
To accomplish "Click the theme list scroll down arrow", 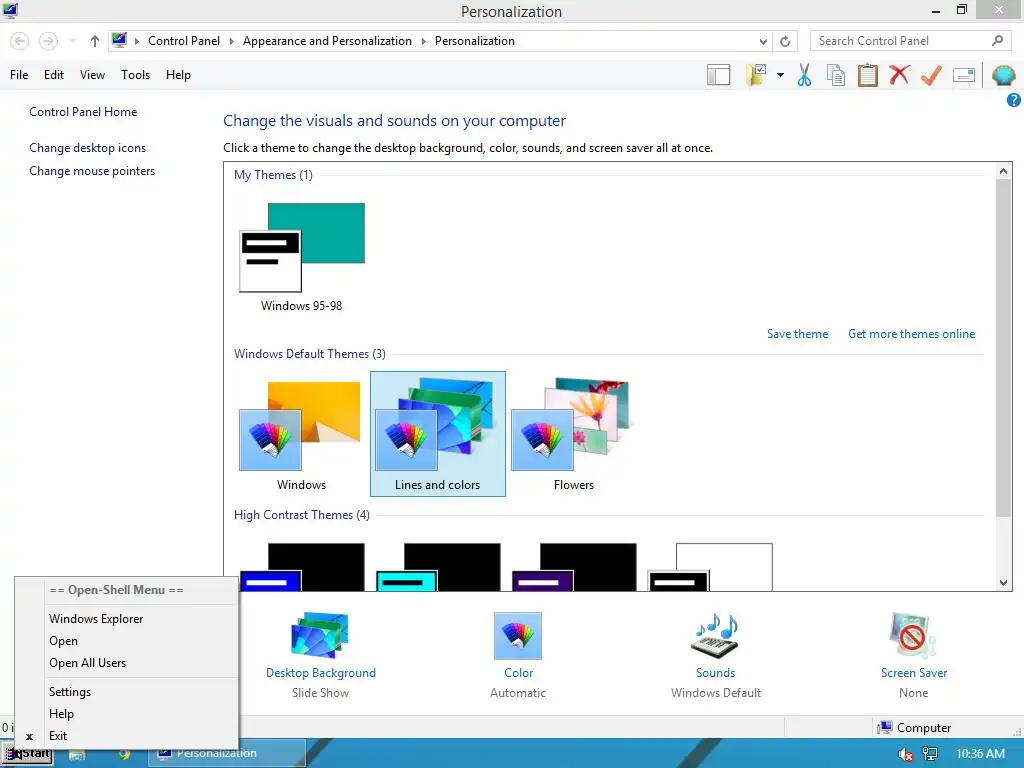I will pyautogui.click(x=1003, y=583).
